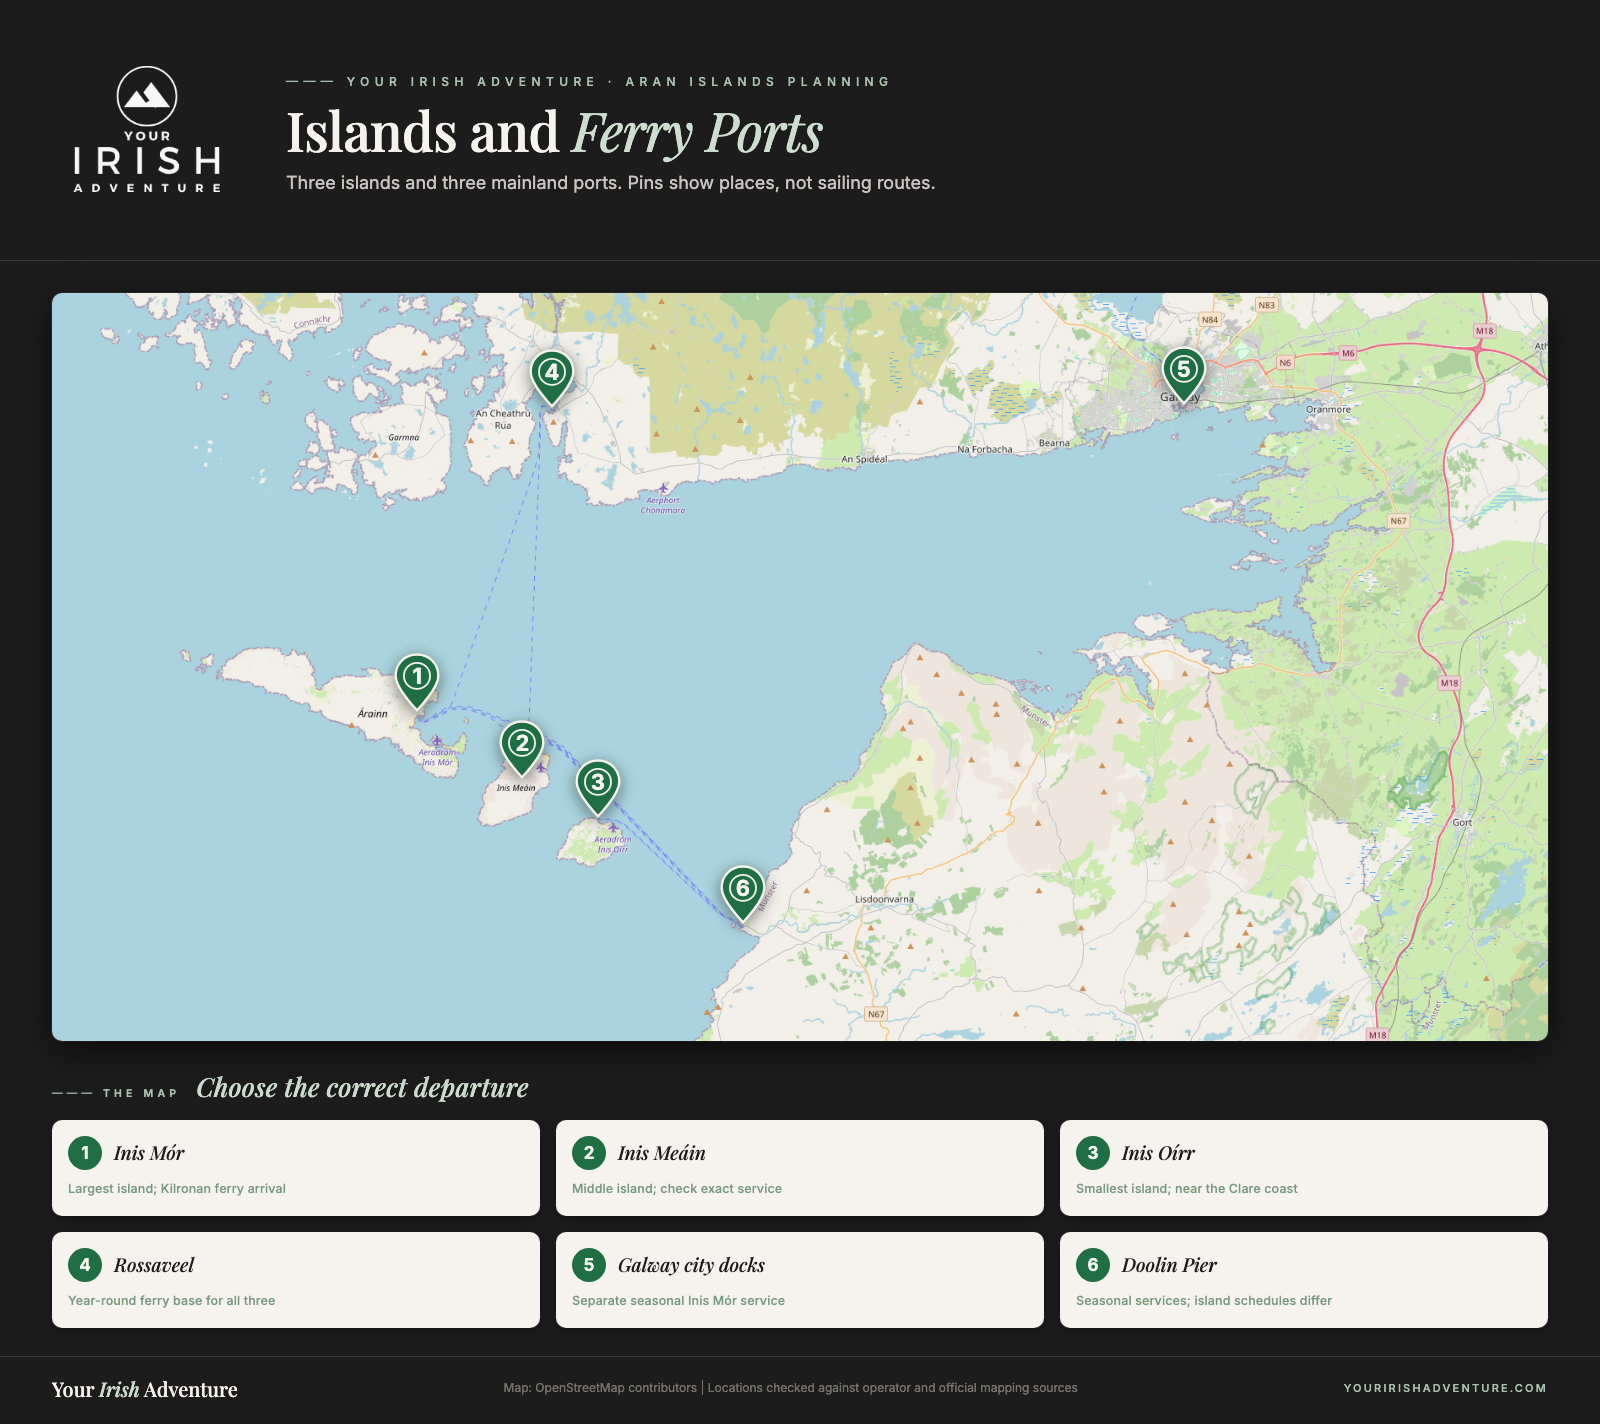This screenshot has height=1424, width=1600.
Task: Click Separate seasonal Inis Mór service text
Action: [678, 1301]
